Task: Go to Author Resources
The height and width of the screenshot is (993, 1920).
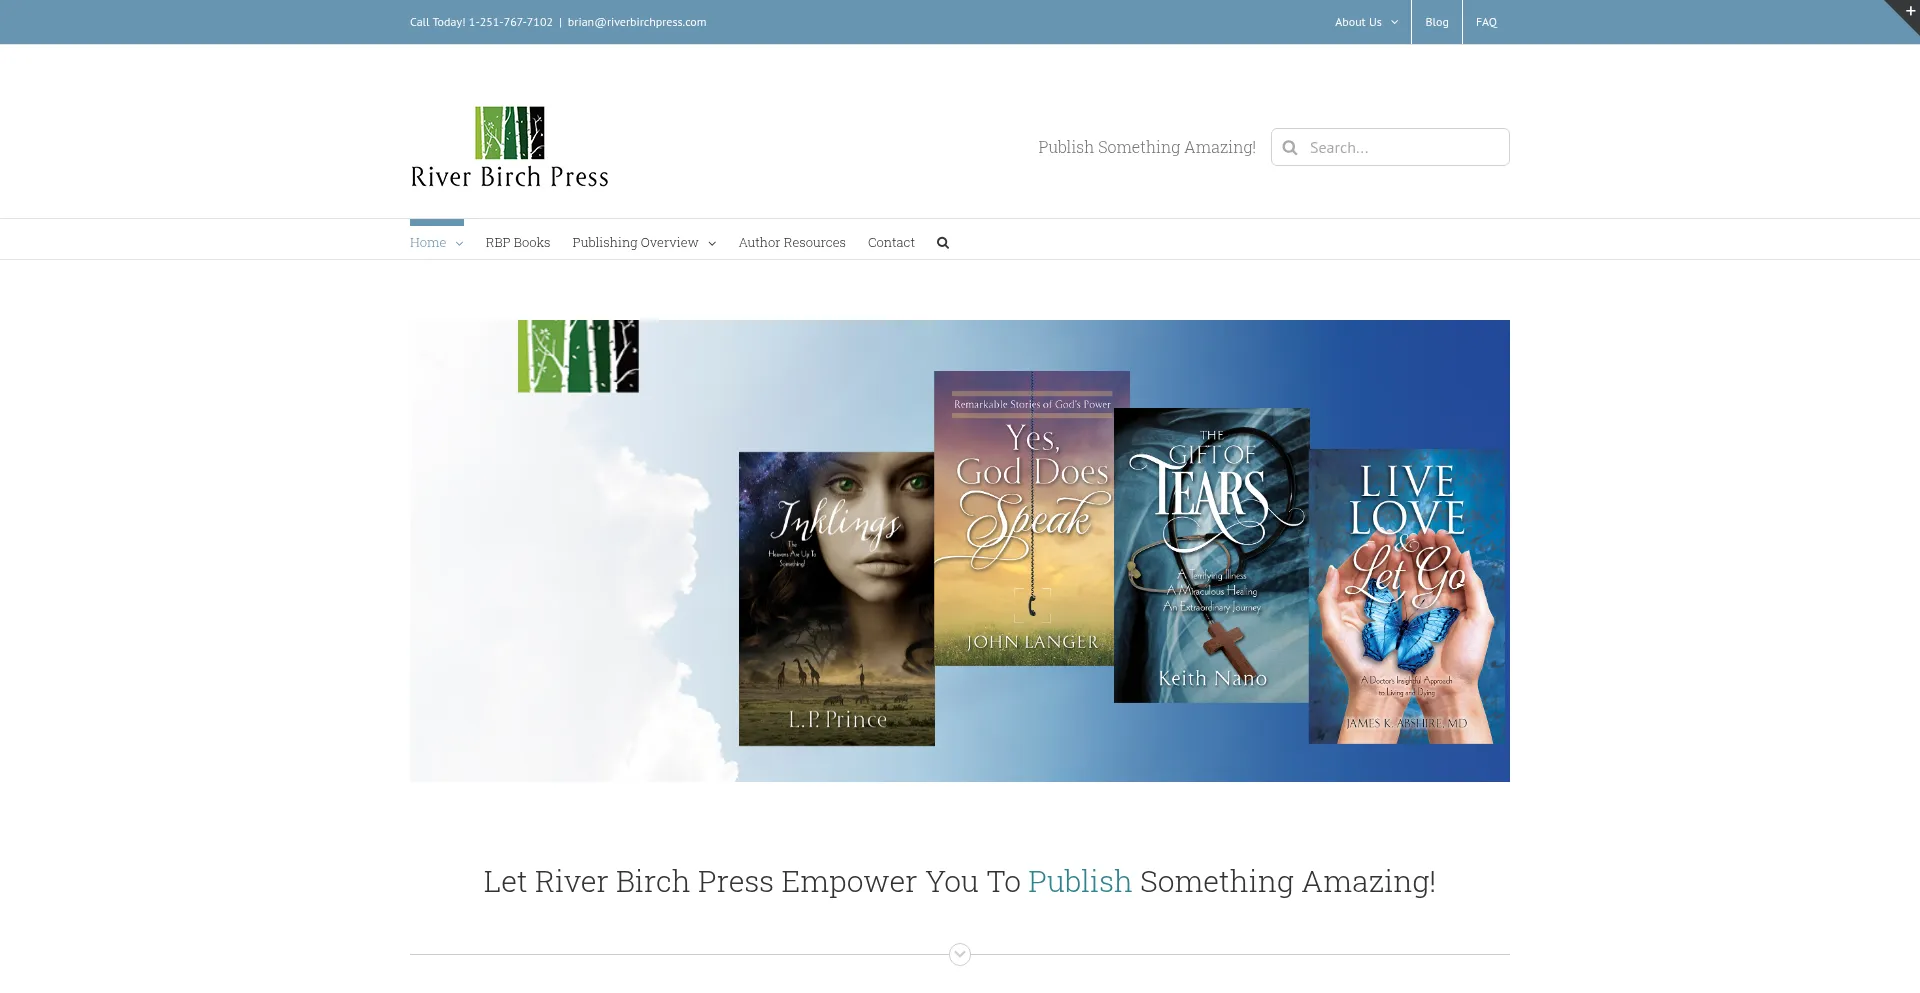Action: pos(791,243)
